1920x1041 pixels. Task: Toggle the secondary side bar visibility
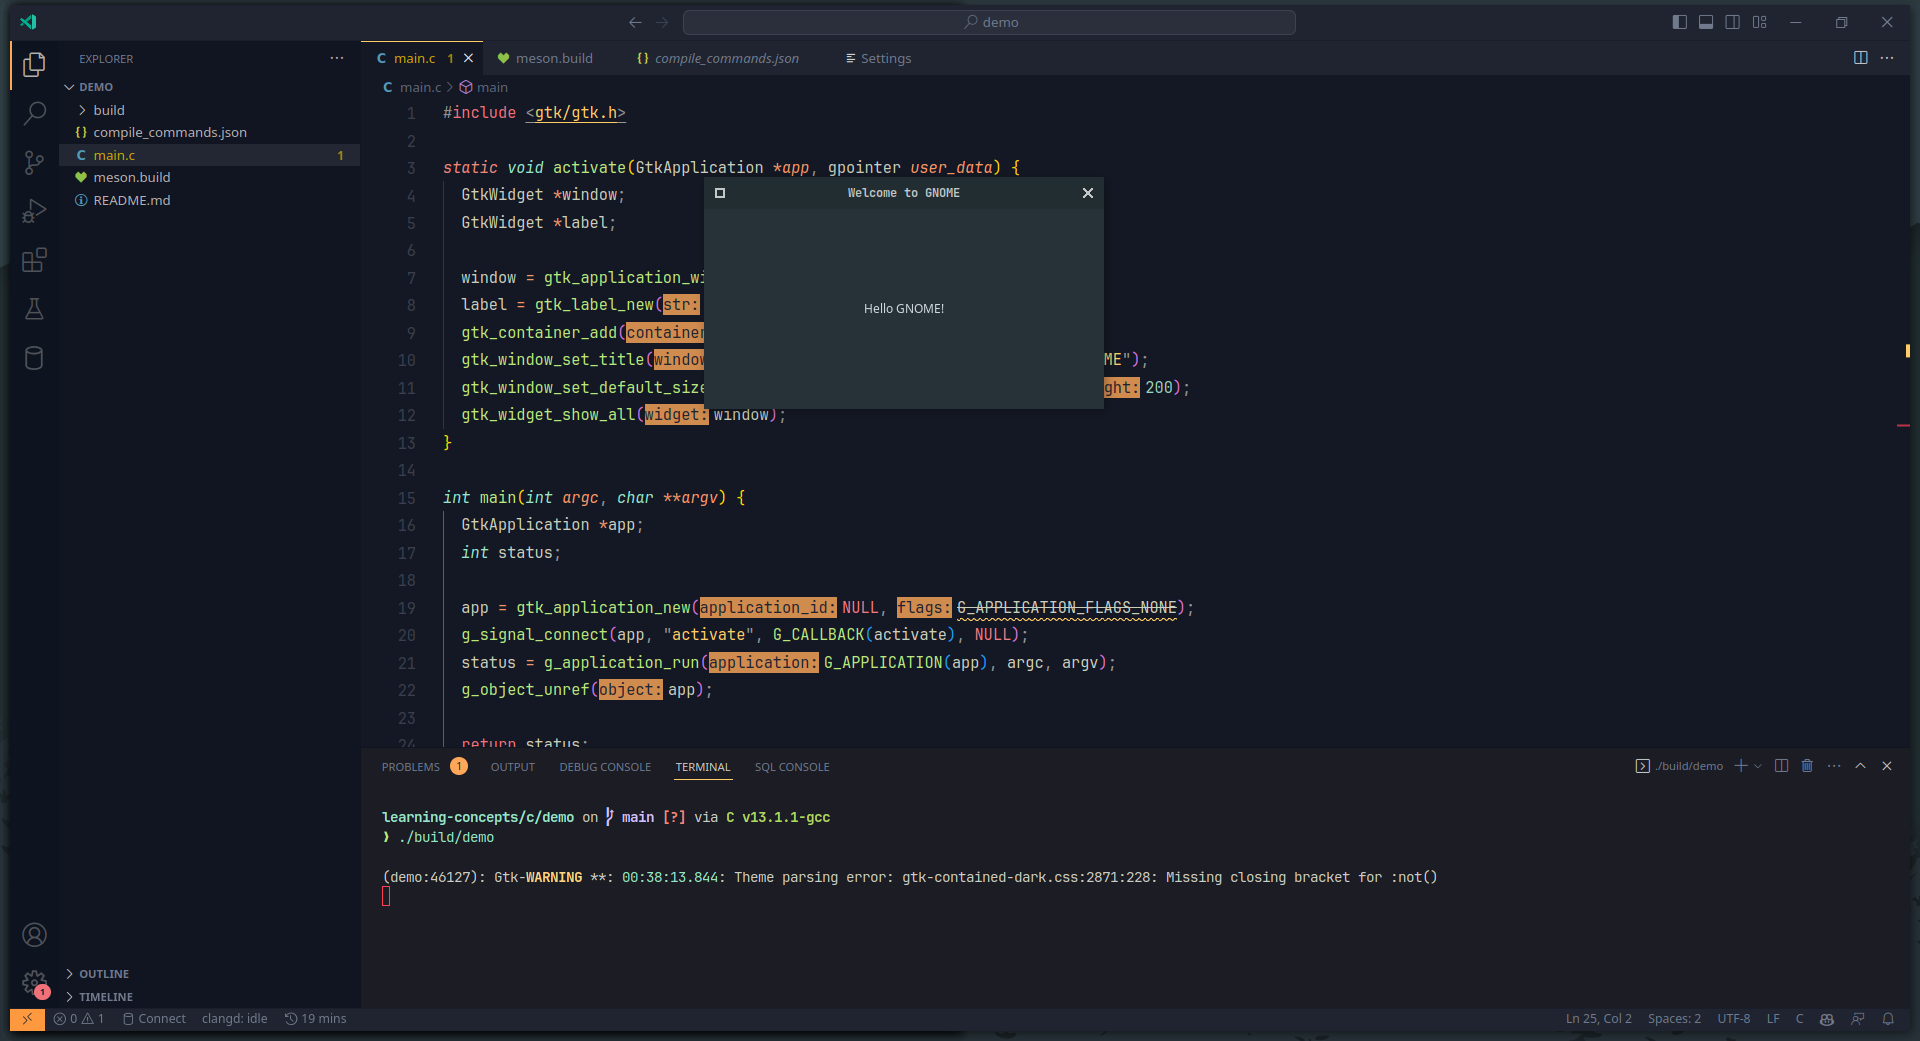pos(1733,22)
